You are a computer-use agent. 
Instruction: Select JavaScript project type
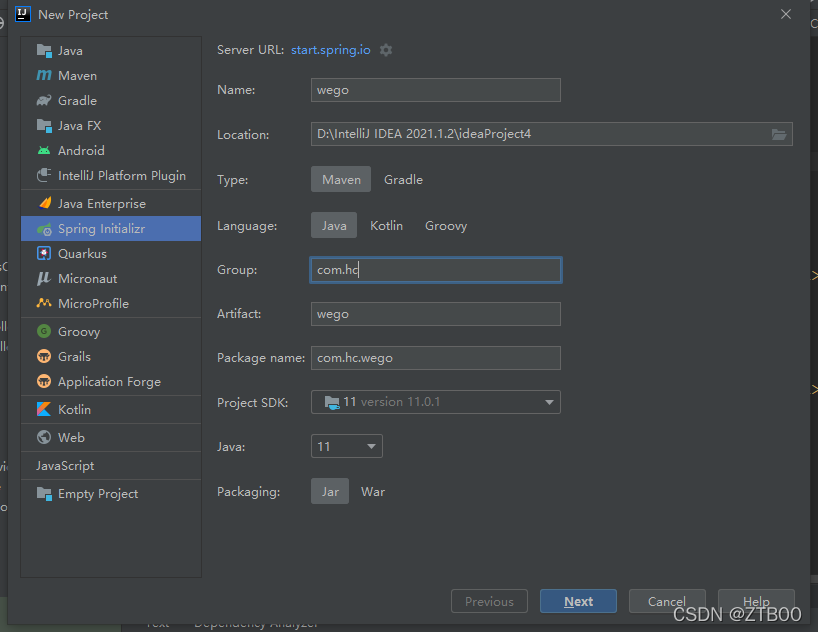point(111,466)
